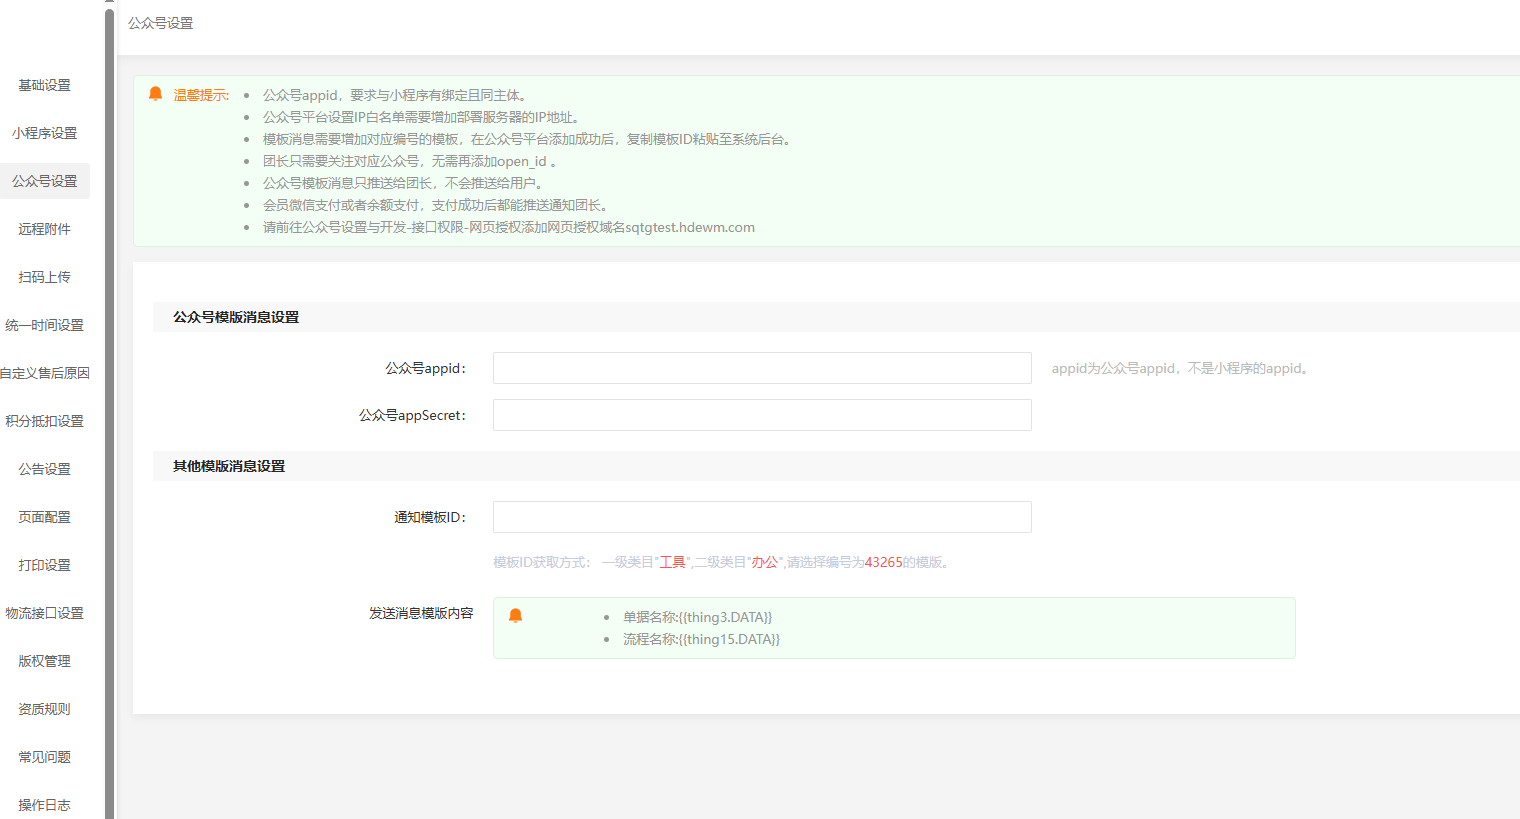The image size is (1520, 819).
Task: Click the 通知模板ID input field
Action: tap(761, 517)
